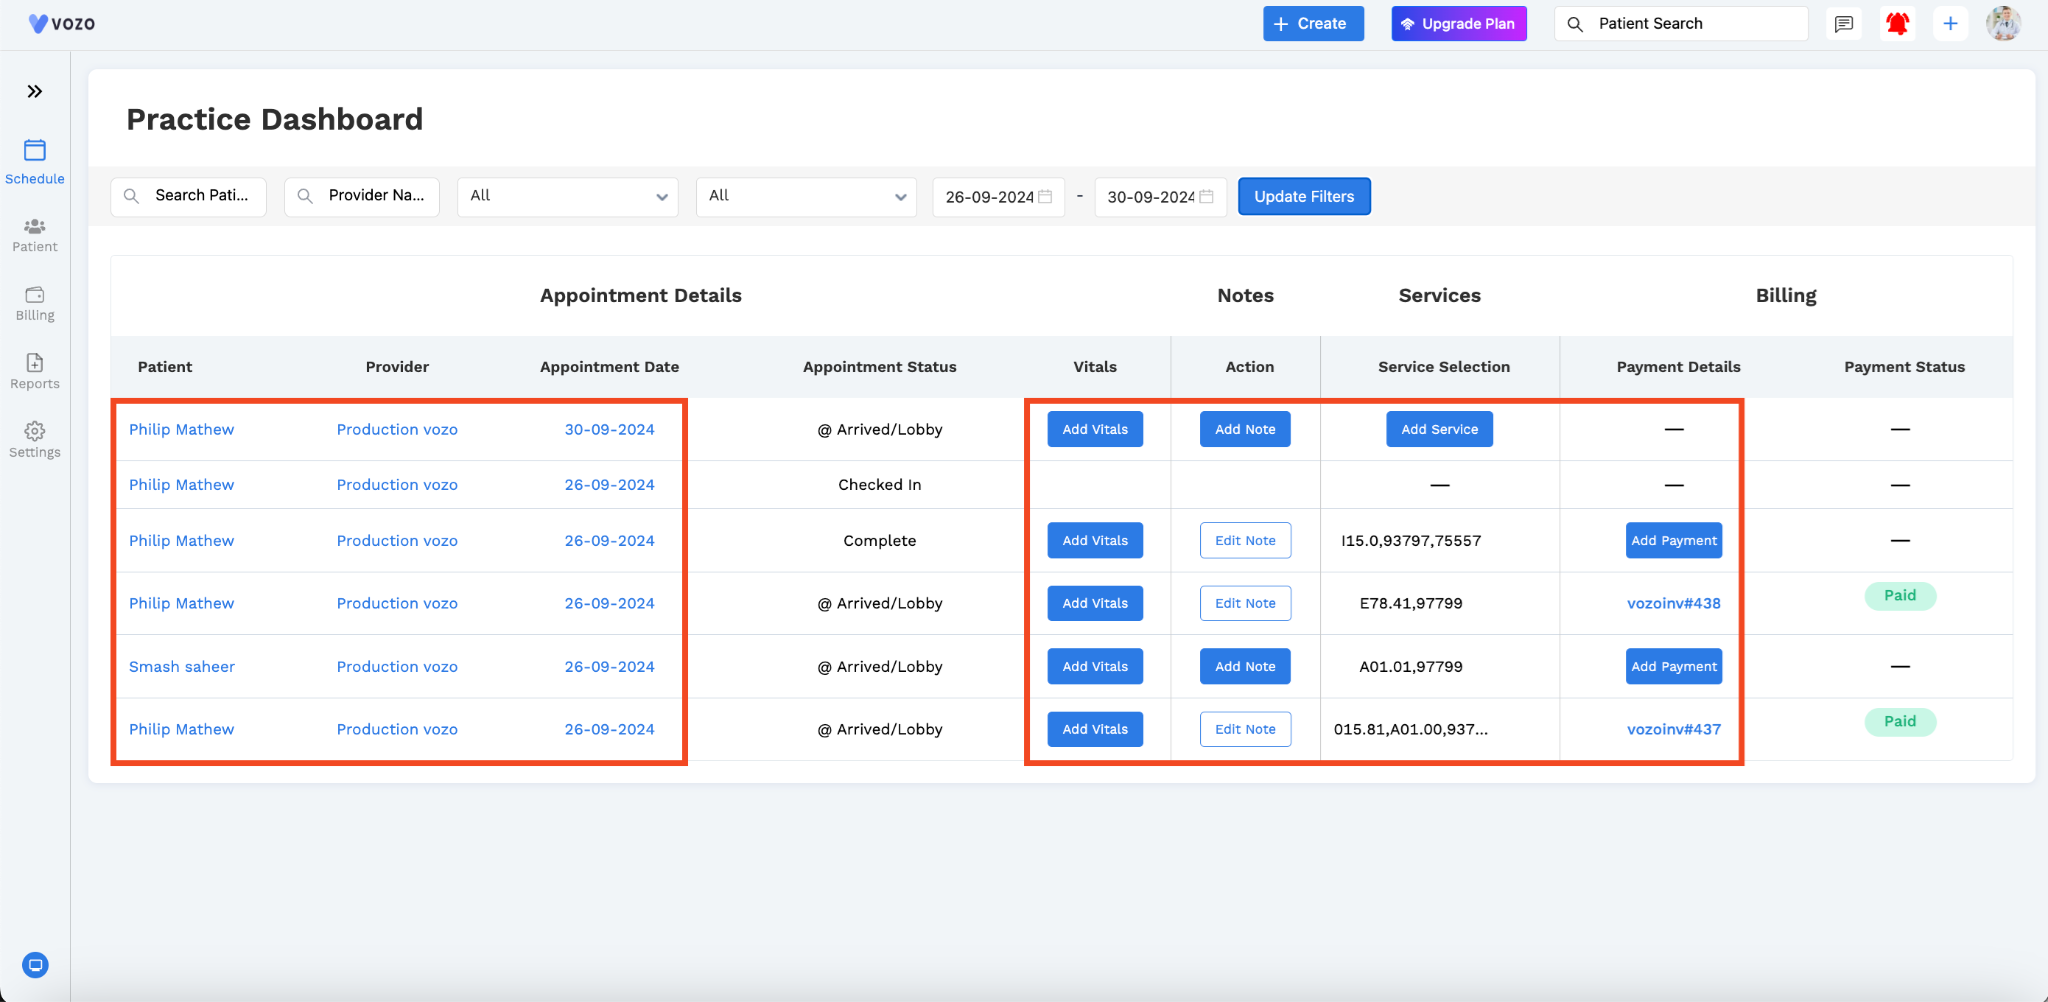Click Add Vitals in the vozoinv#437 row
The width and height of the screenshot is (2048, 1002).
tap(1095, 729)
